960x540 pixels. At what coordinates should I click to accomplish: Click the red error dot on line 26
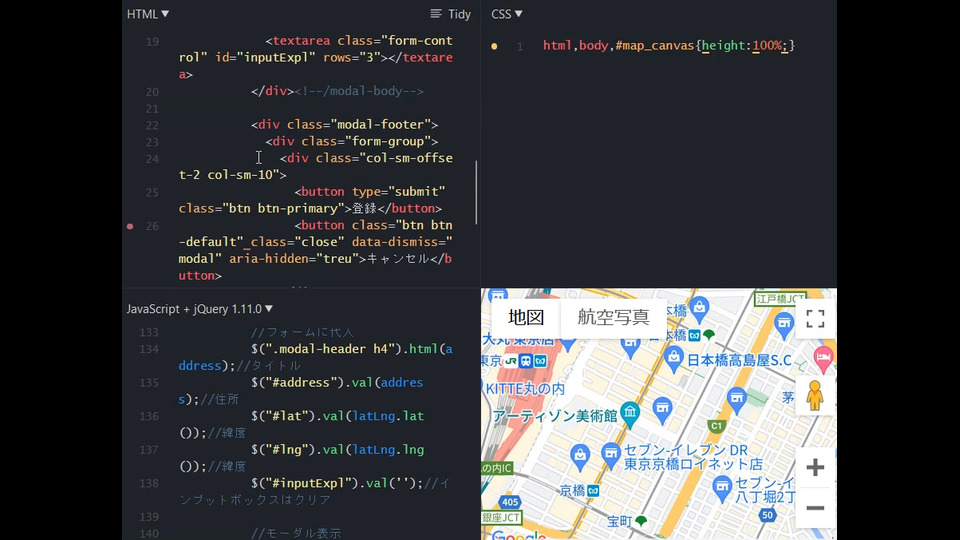click(x=130, y=226)
